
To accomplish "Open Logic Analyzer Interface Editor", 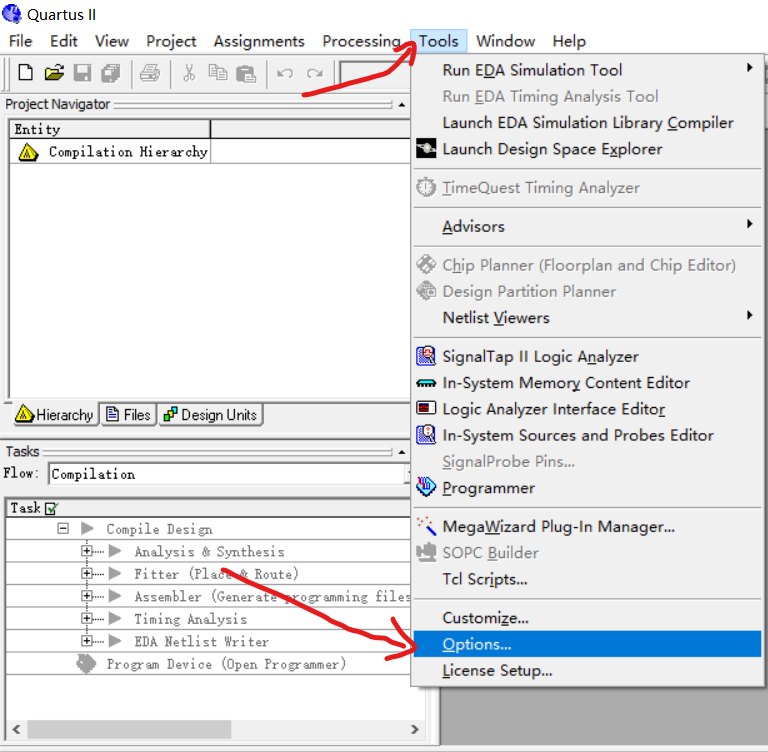I will click(553, 409).
